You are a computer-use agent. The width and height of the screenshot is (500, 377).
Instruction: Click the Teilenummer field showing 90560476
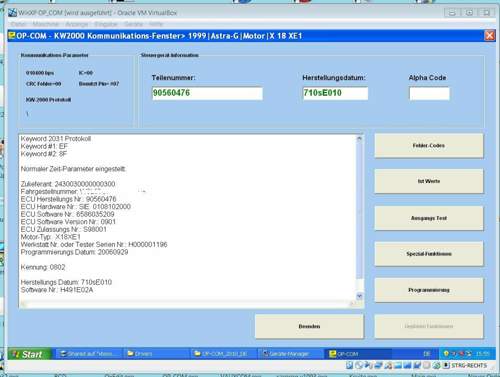point(207,93)
